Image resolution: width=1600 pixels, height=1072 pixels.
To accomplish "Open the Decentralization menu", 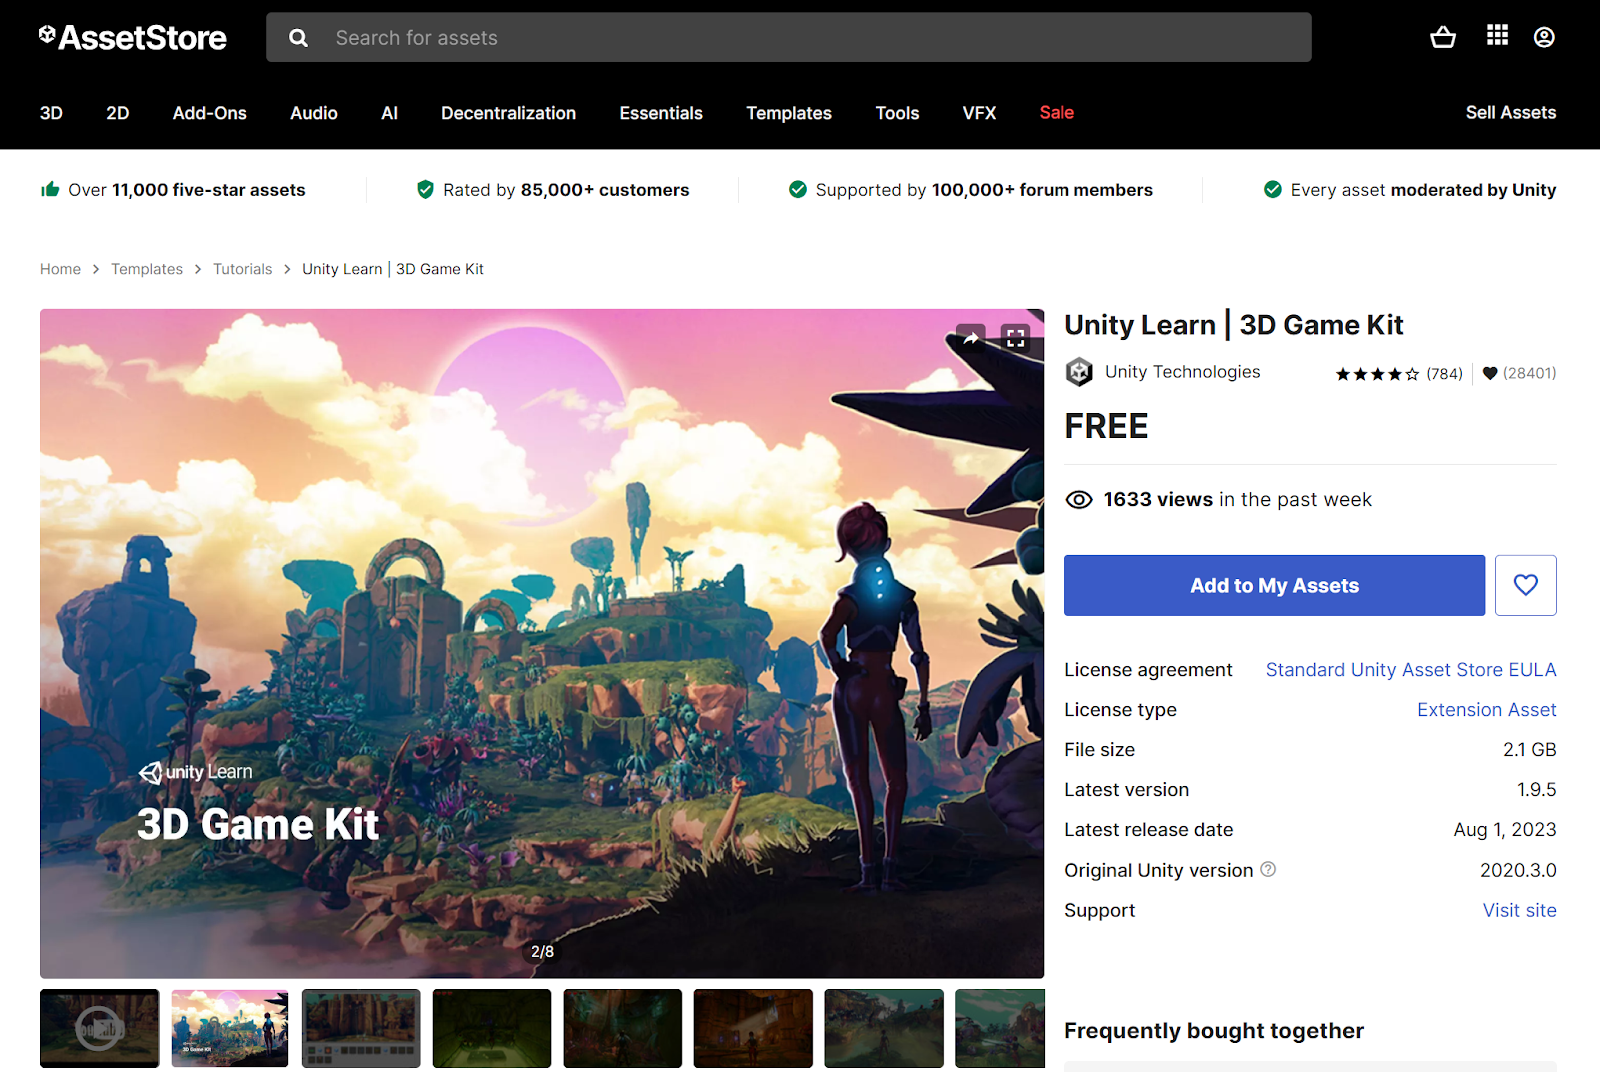I will point(508,113).
